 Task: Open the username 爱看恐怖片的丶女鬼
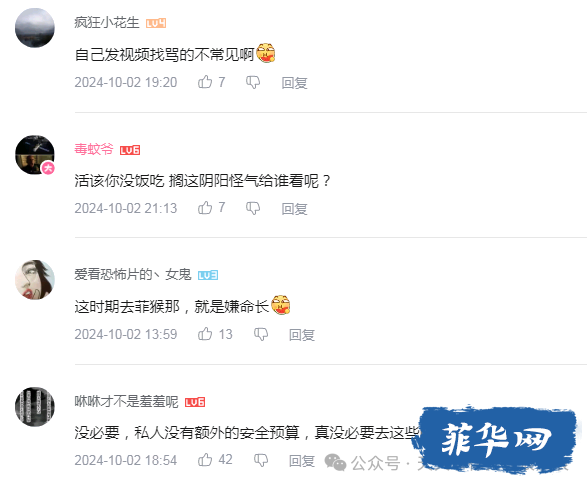(133, 274)
